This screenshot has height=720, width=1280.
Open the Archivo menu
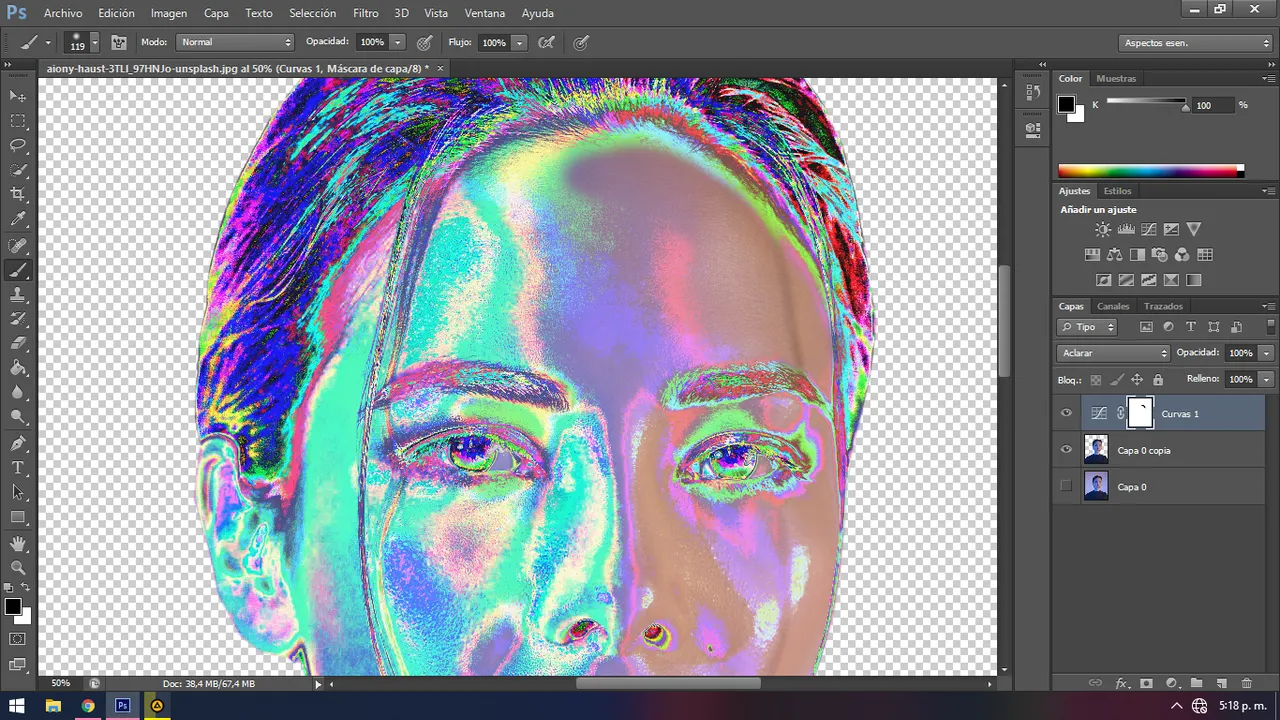[63, 13]
